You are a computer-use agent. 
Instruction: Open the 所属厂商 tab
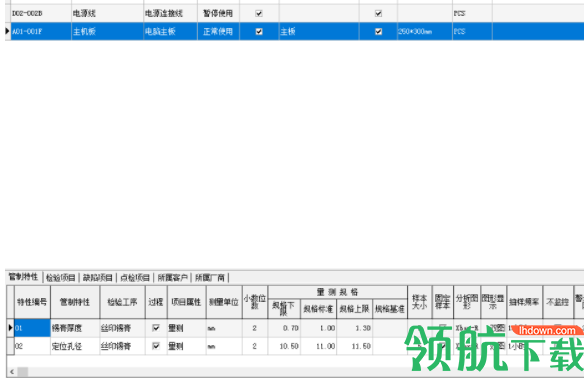(x=210, y=277)
